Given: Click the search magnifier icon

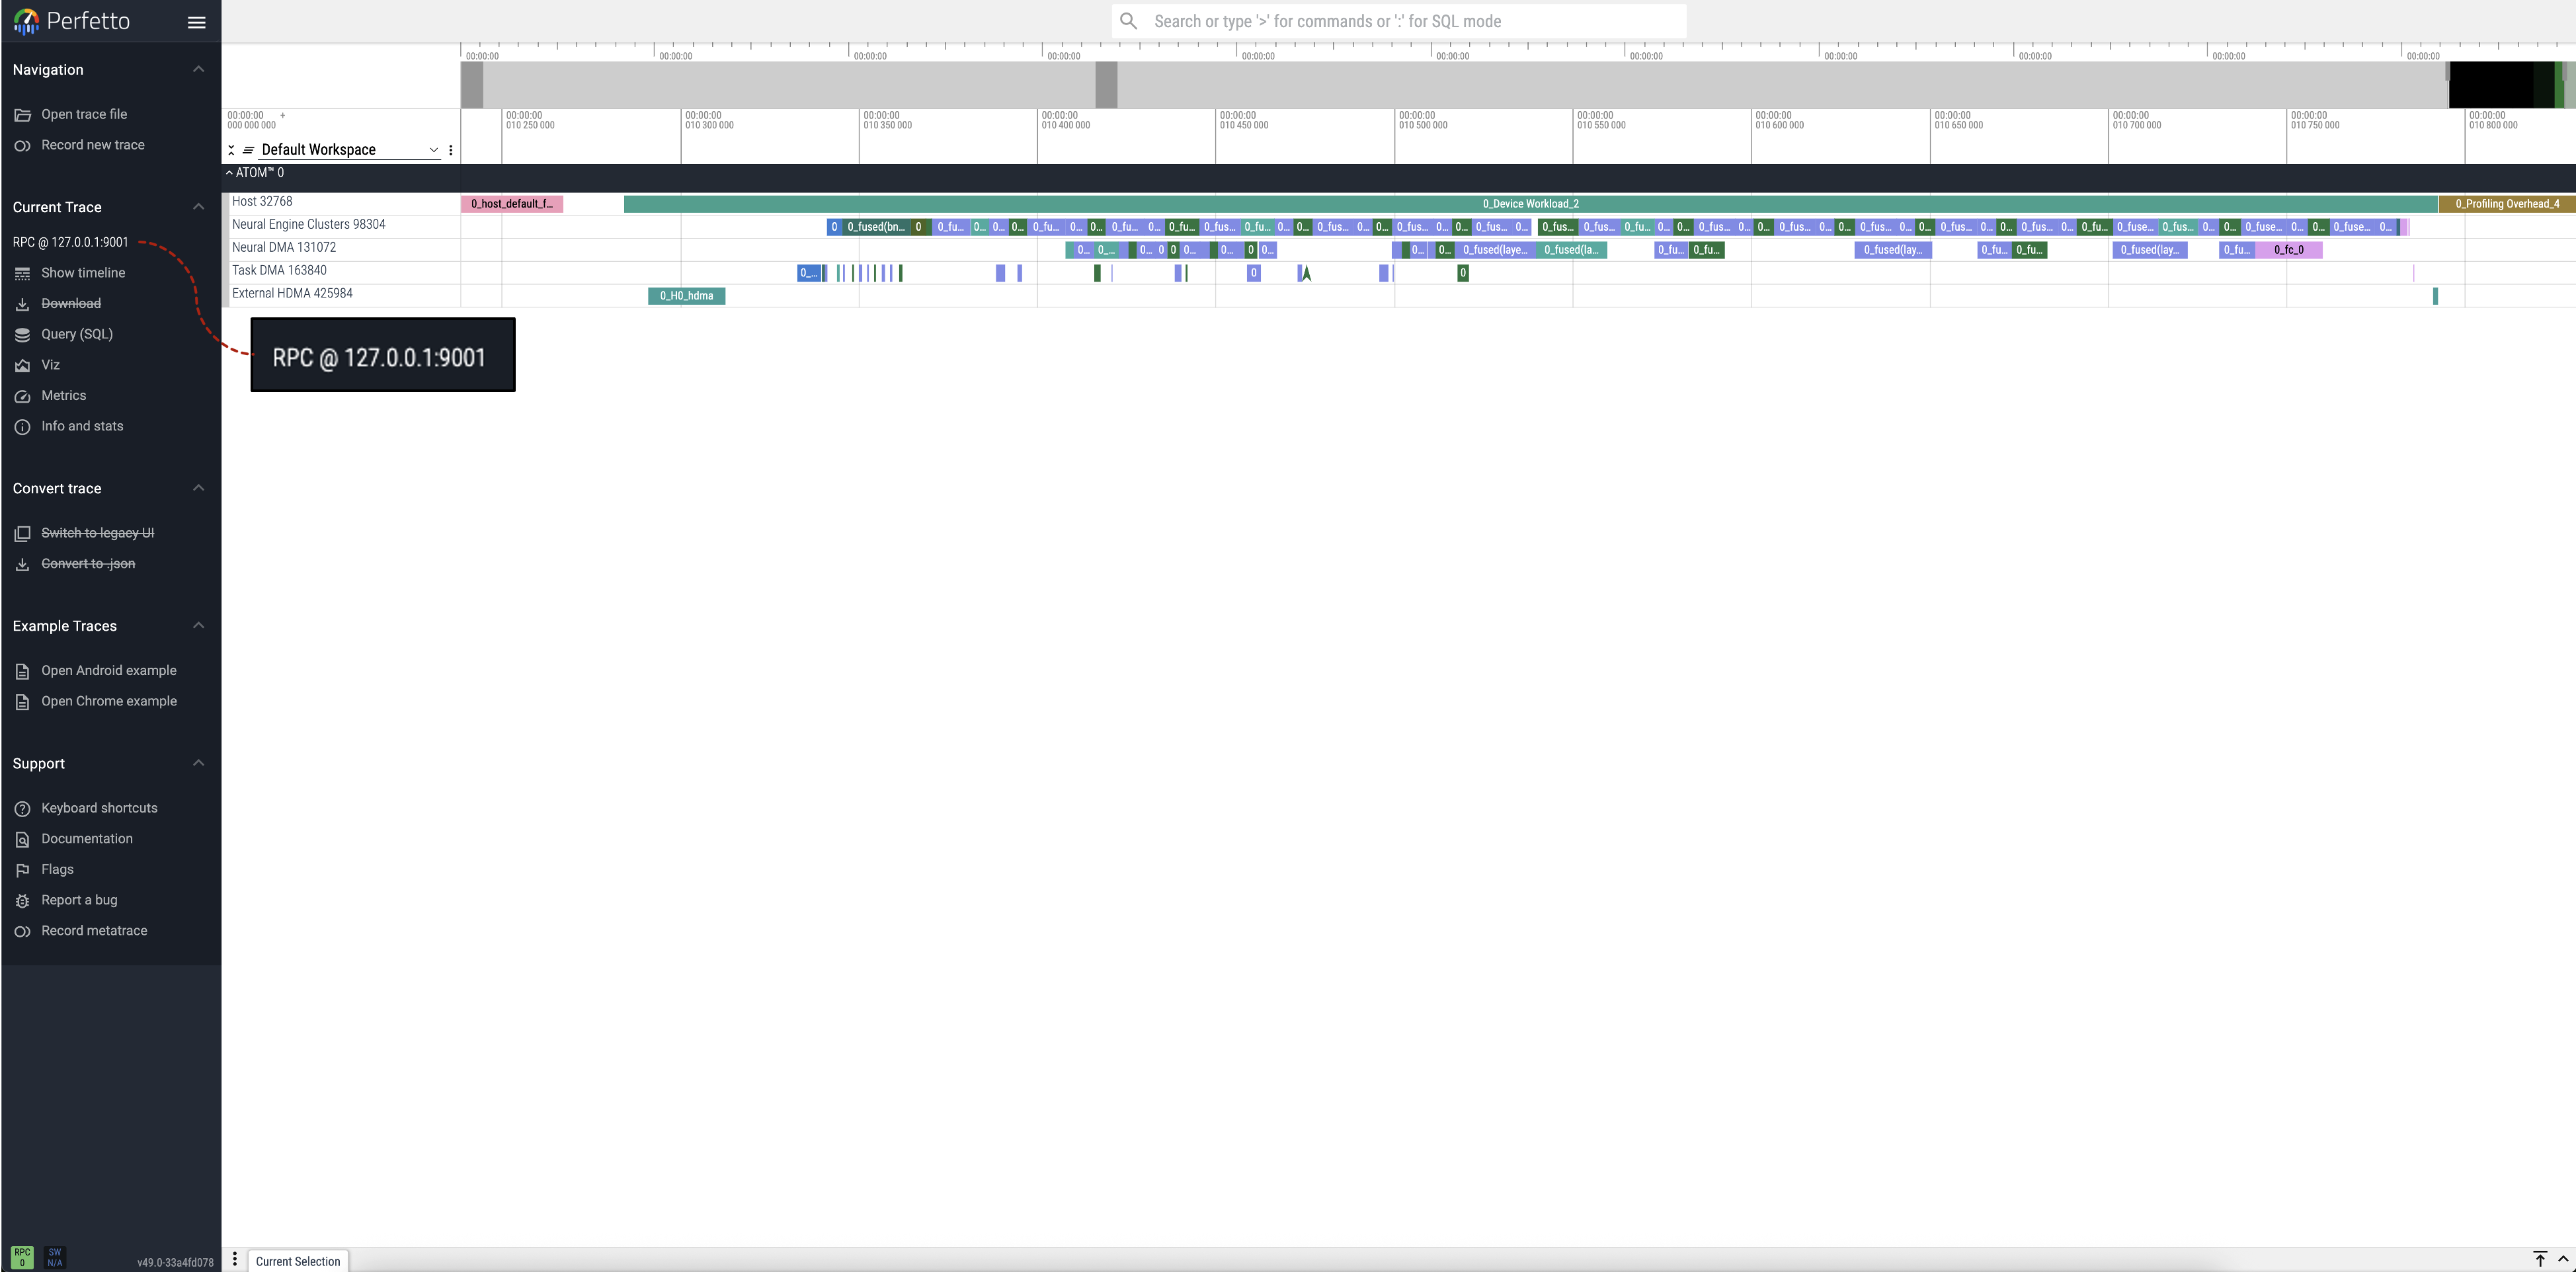Looking at the screenshot, I should click(1128, 21).
